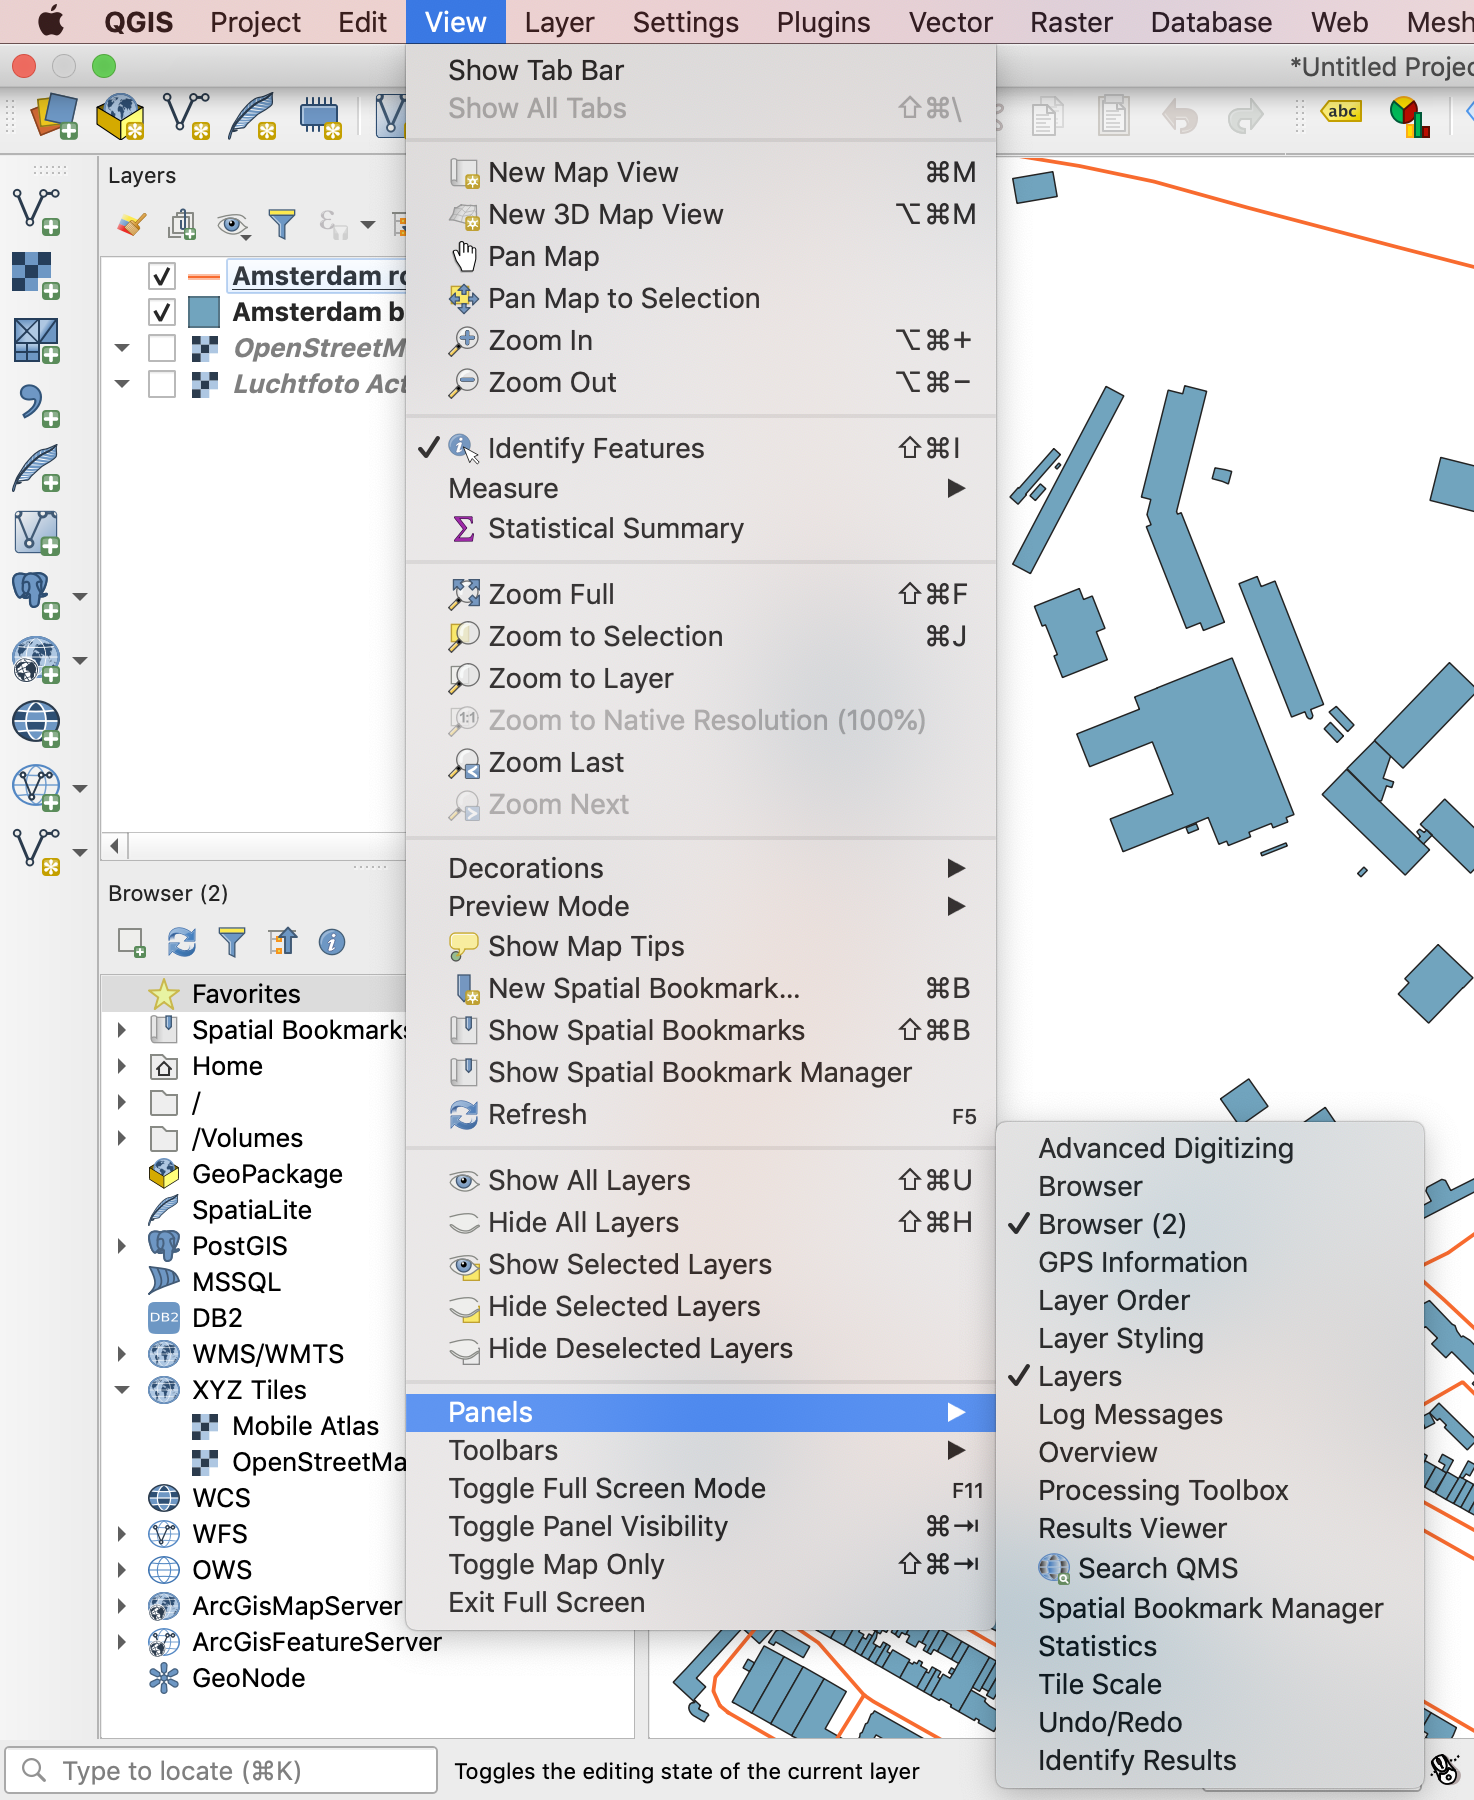The width and height of the screenshot is (1474, 1800).
Task: Click the New Shapefile Layer icon
Action: [186, 116]
